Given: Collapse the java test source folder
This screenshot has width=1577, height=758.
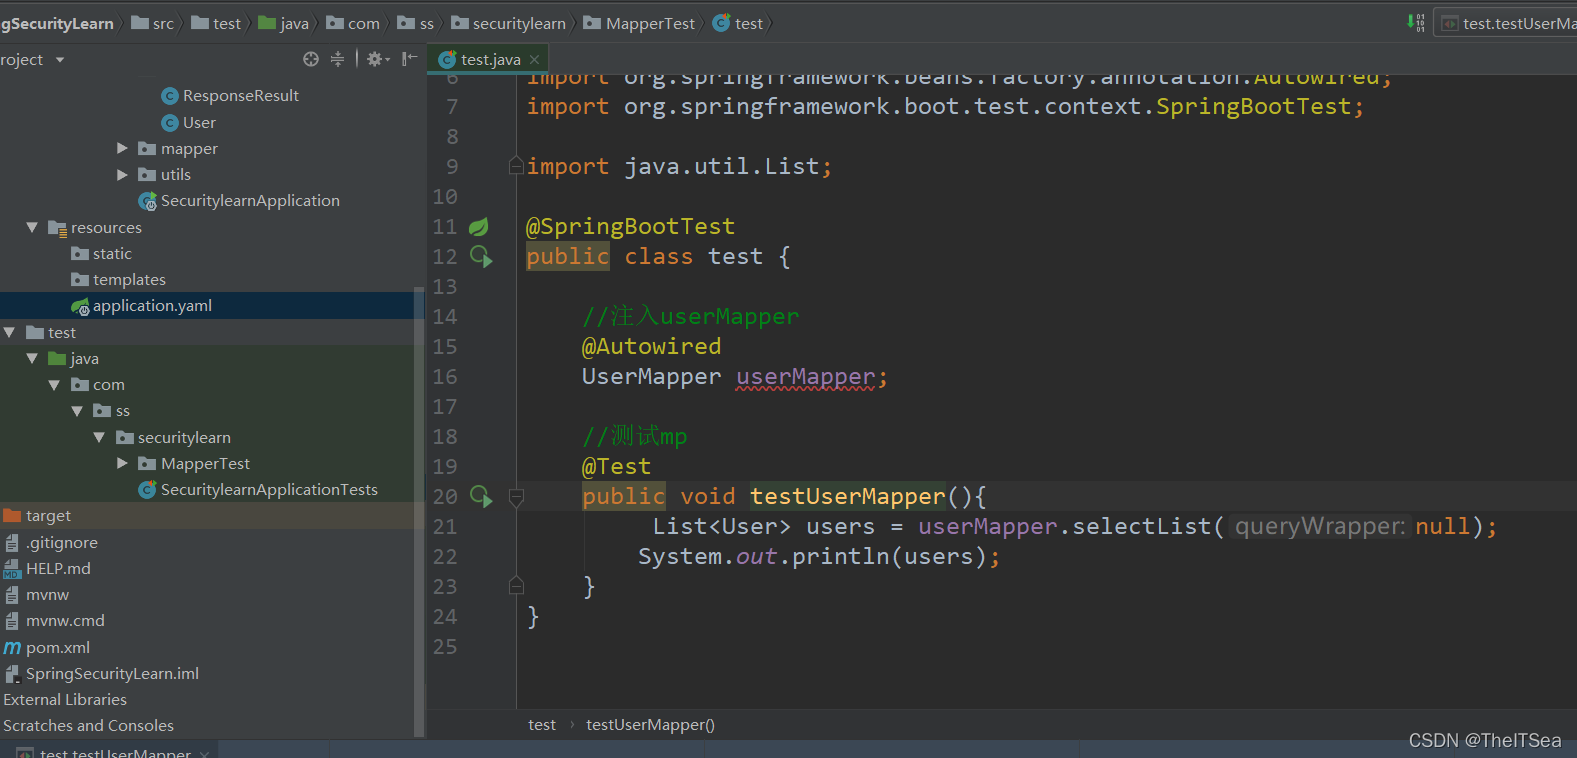Looking at the screenshot, I should tap(32, 358).
